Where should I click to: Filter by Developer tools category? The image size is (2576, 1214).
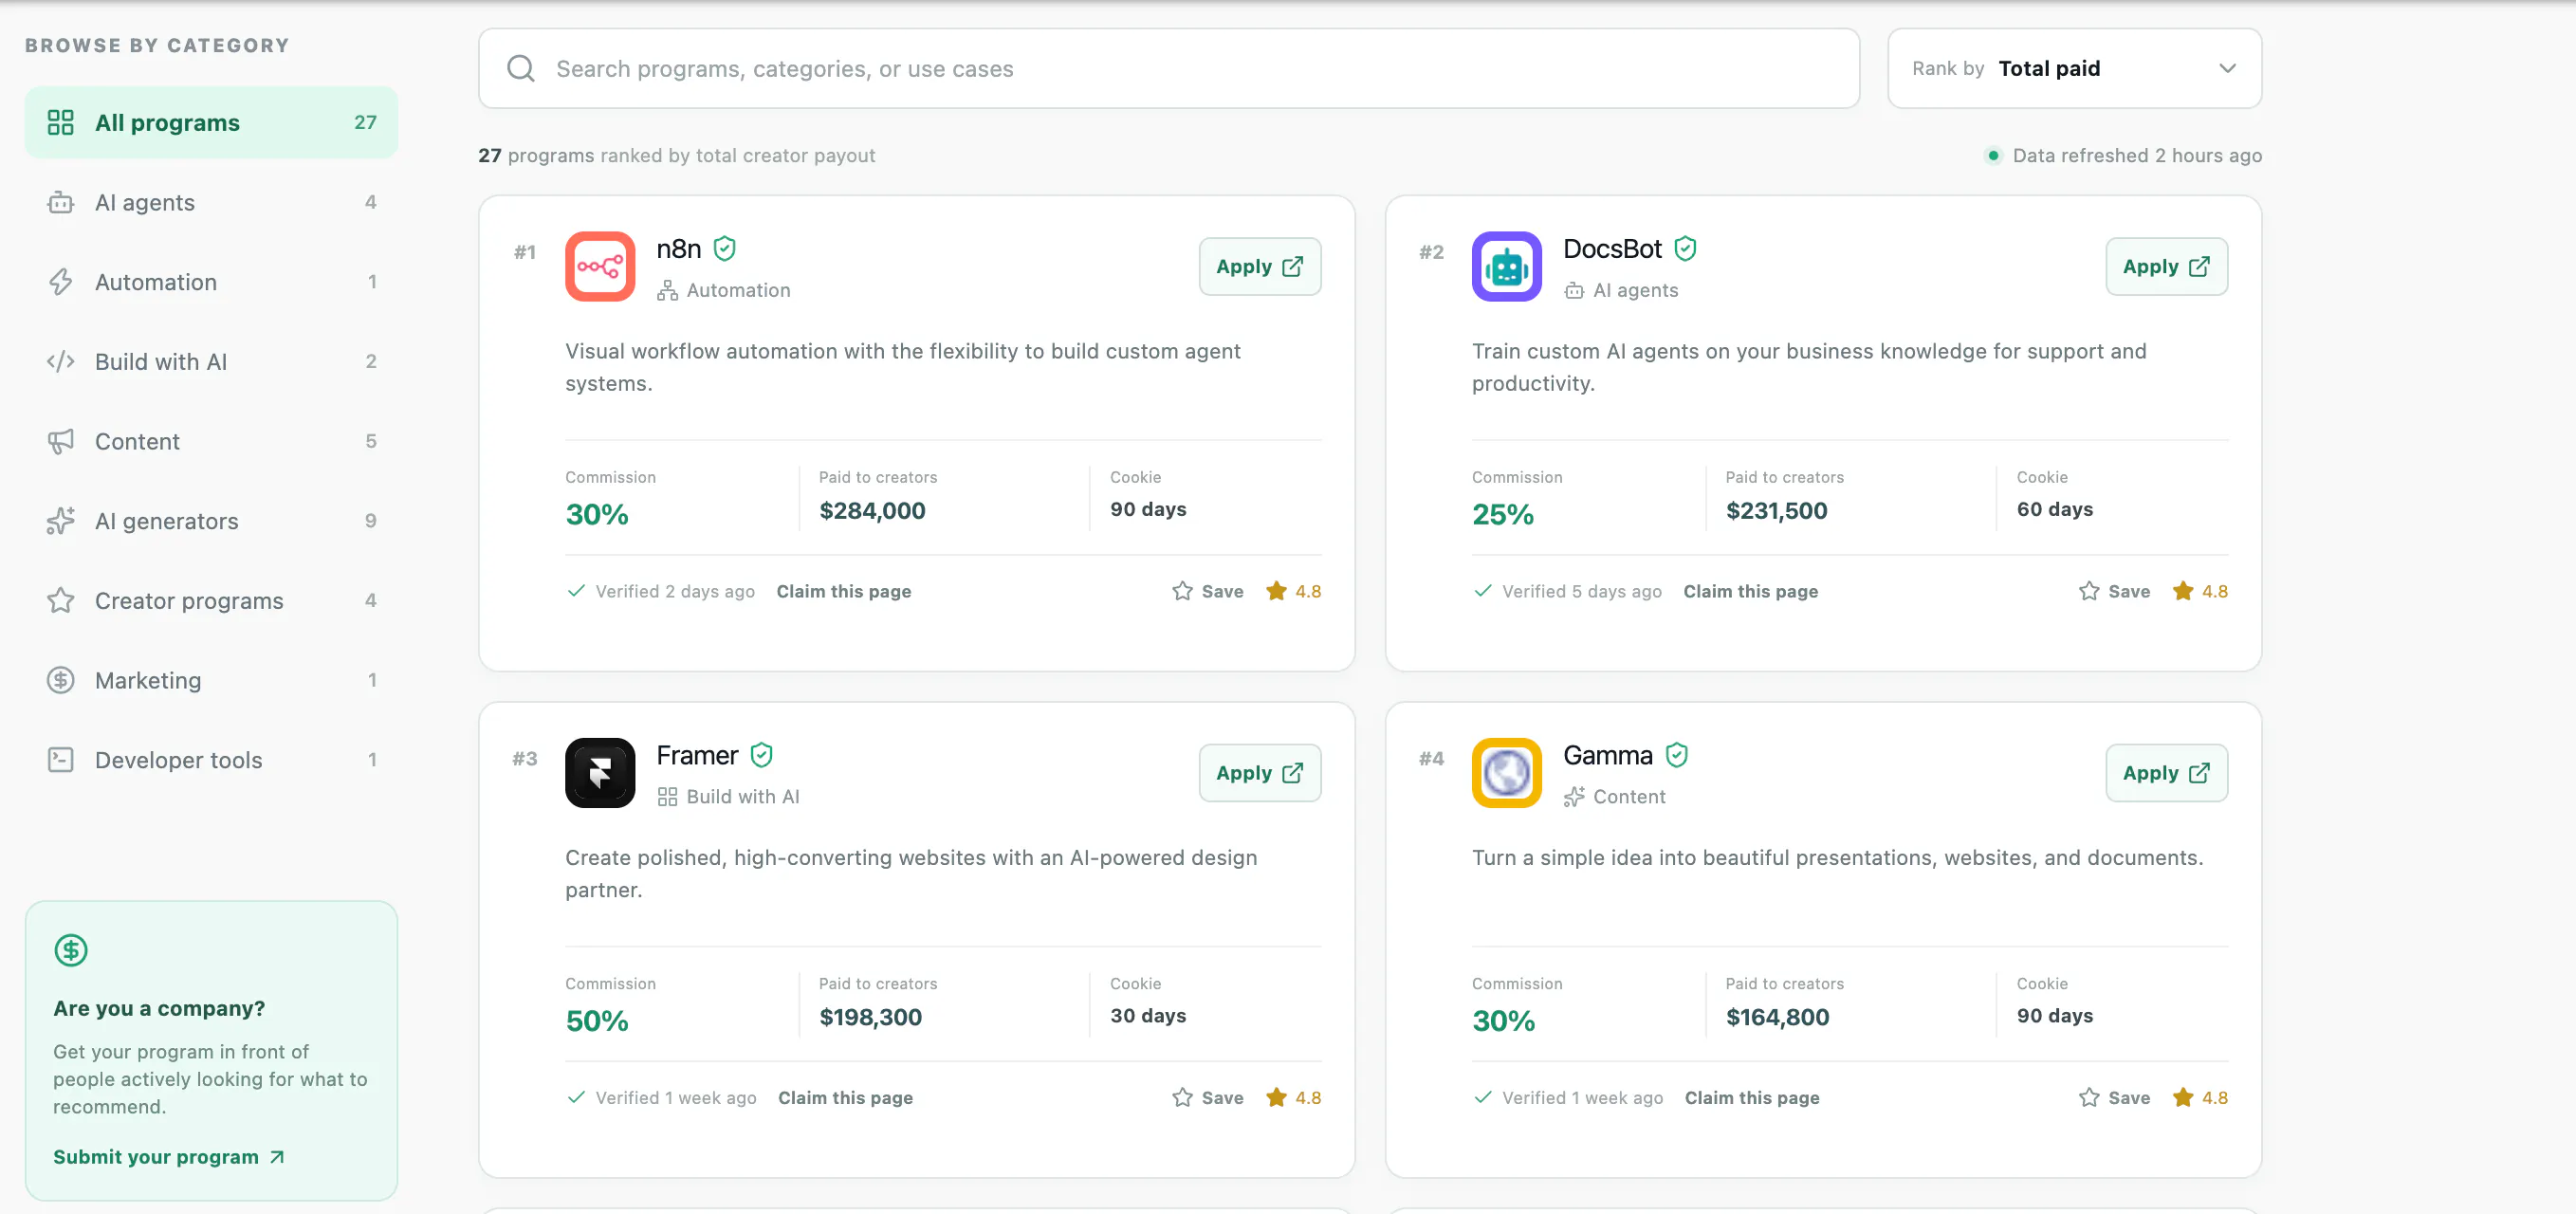211,760
